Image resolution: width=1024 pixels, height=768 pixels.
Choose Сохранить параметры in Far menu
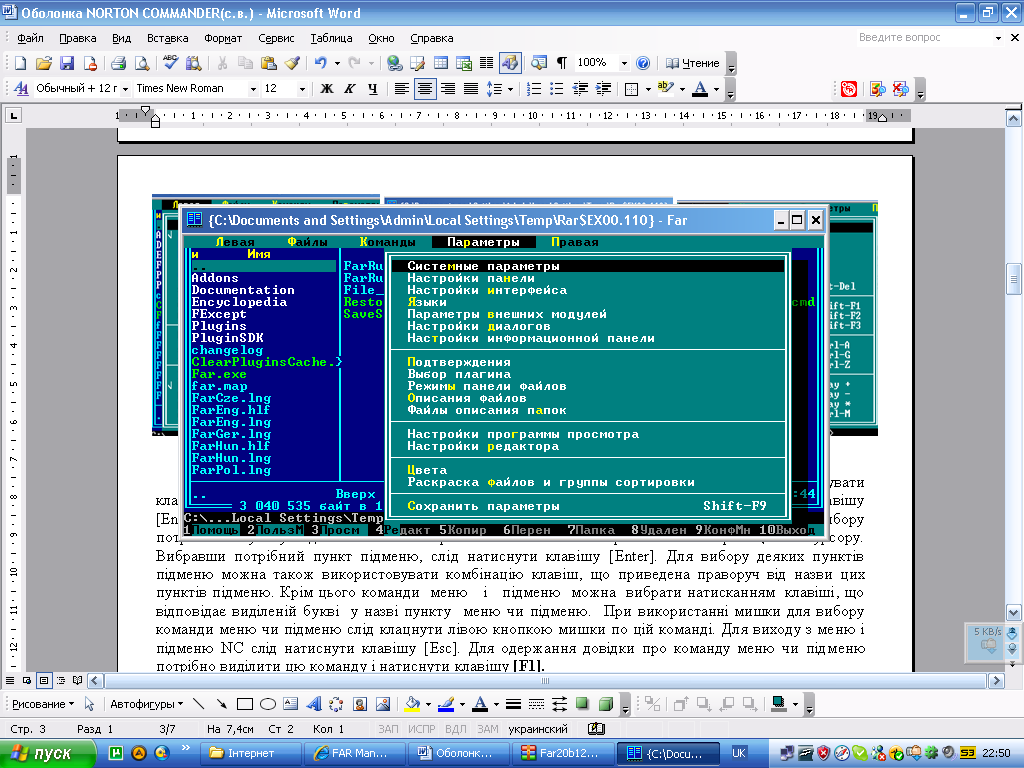[x=588, y=506]
